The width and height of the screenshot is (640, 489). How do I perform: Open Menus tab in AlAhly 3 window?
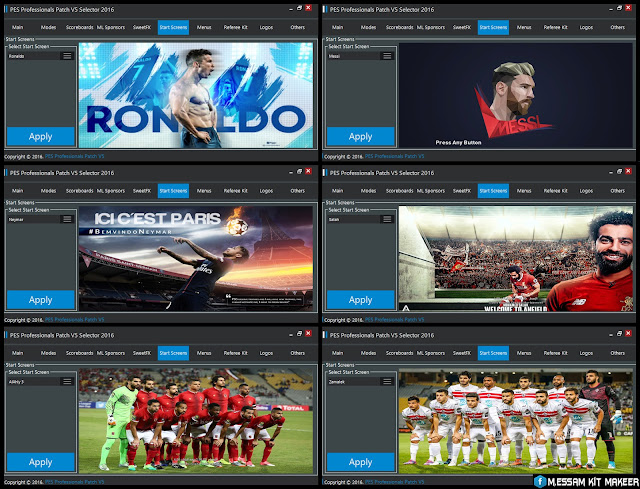click(x=204, y=353)
